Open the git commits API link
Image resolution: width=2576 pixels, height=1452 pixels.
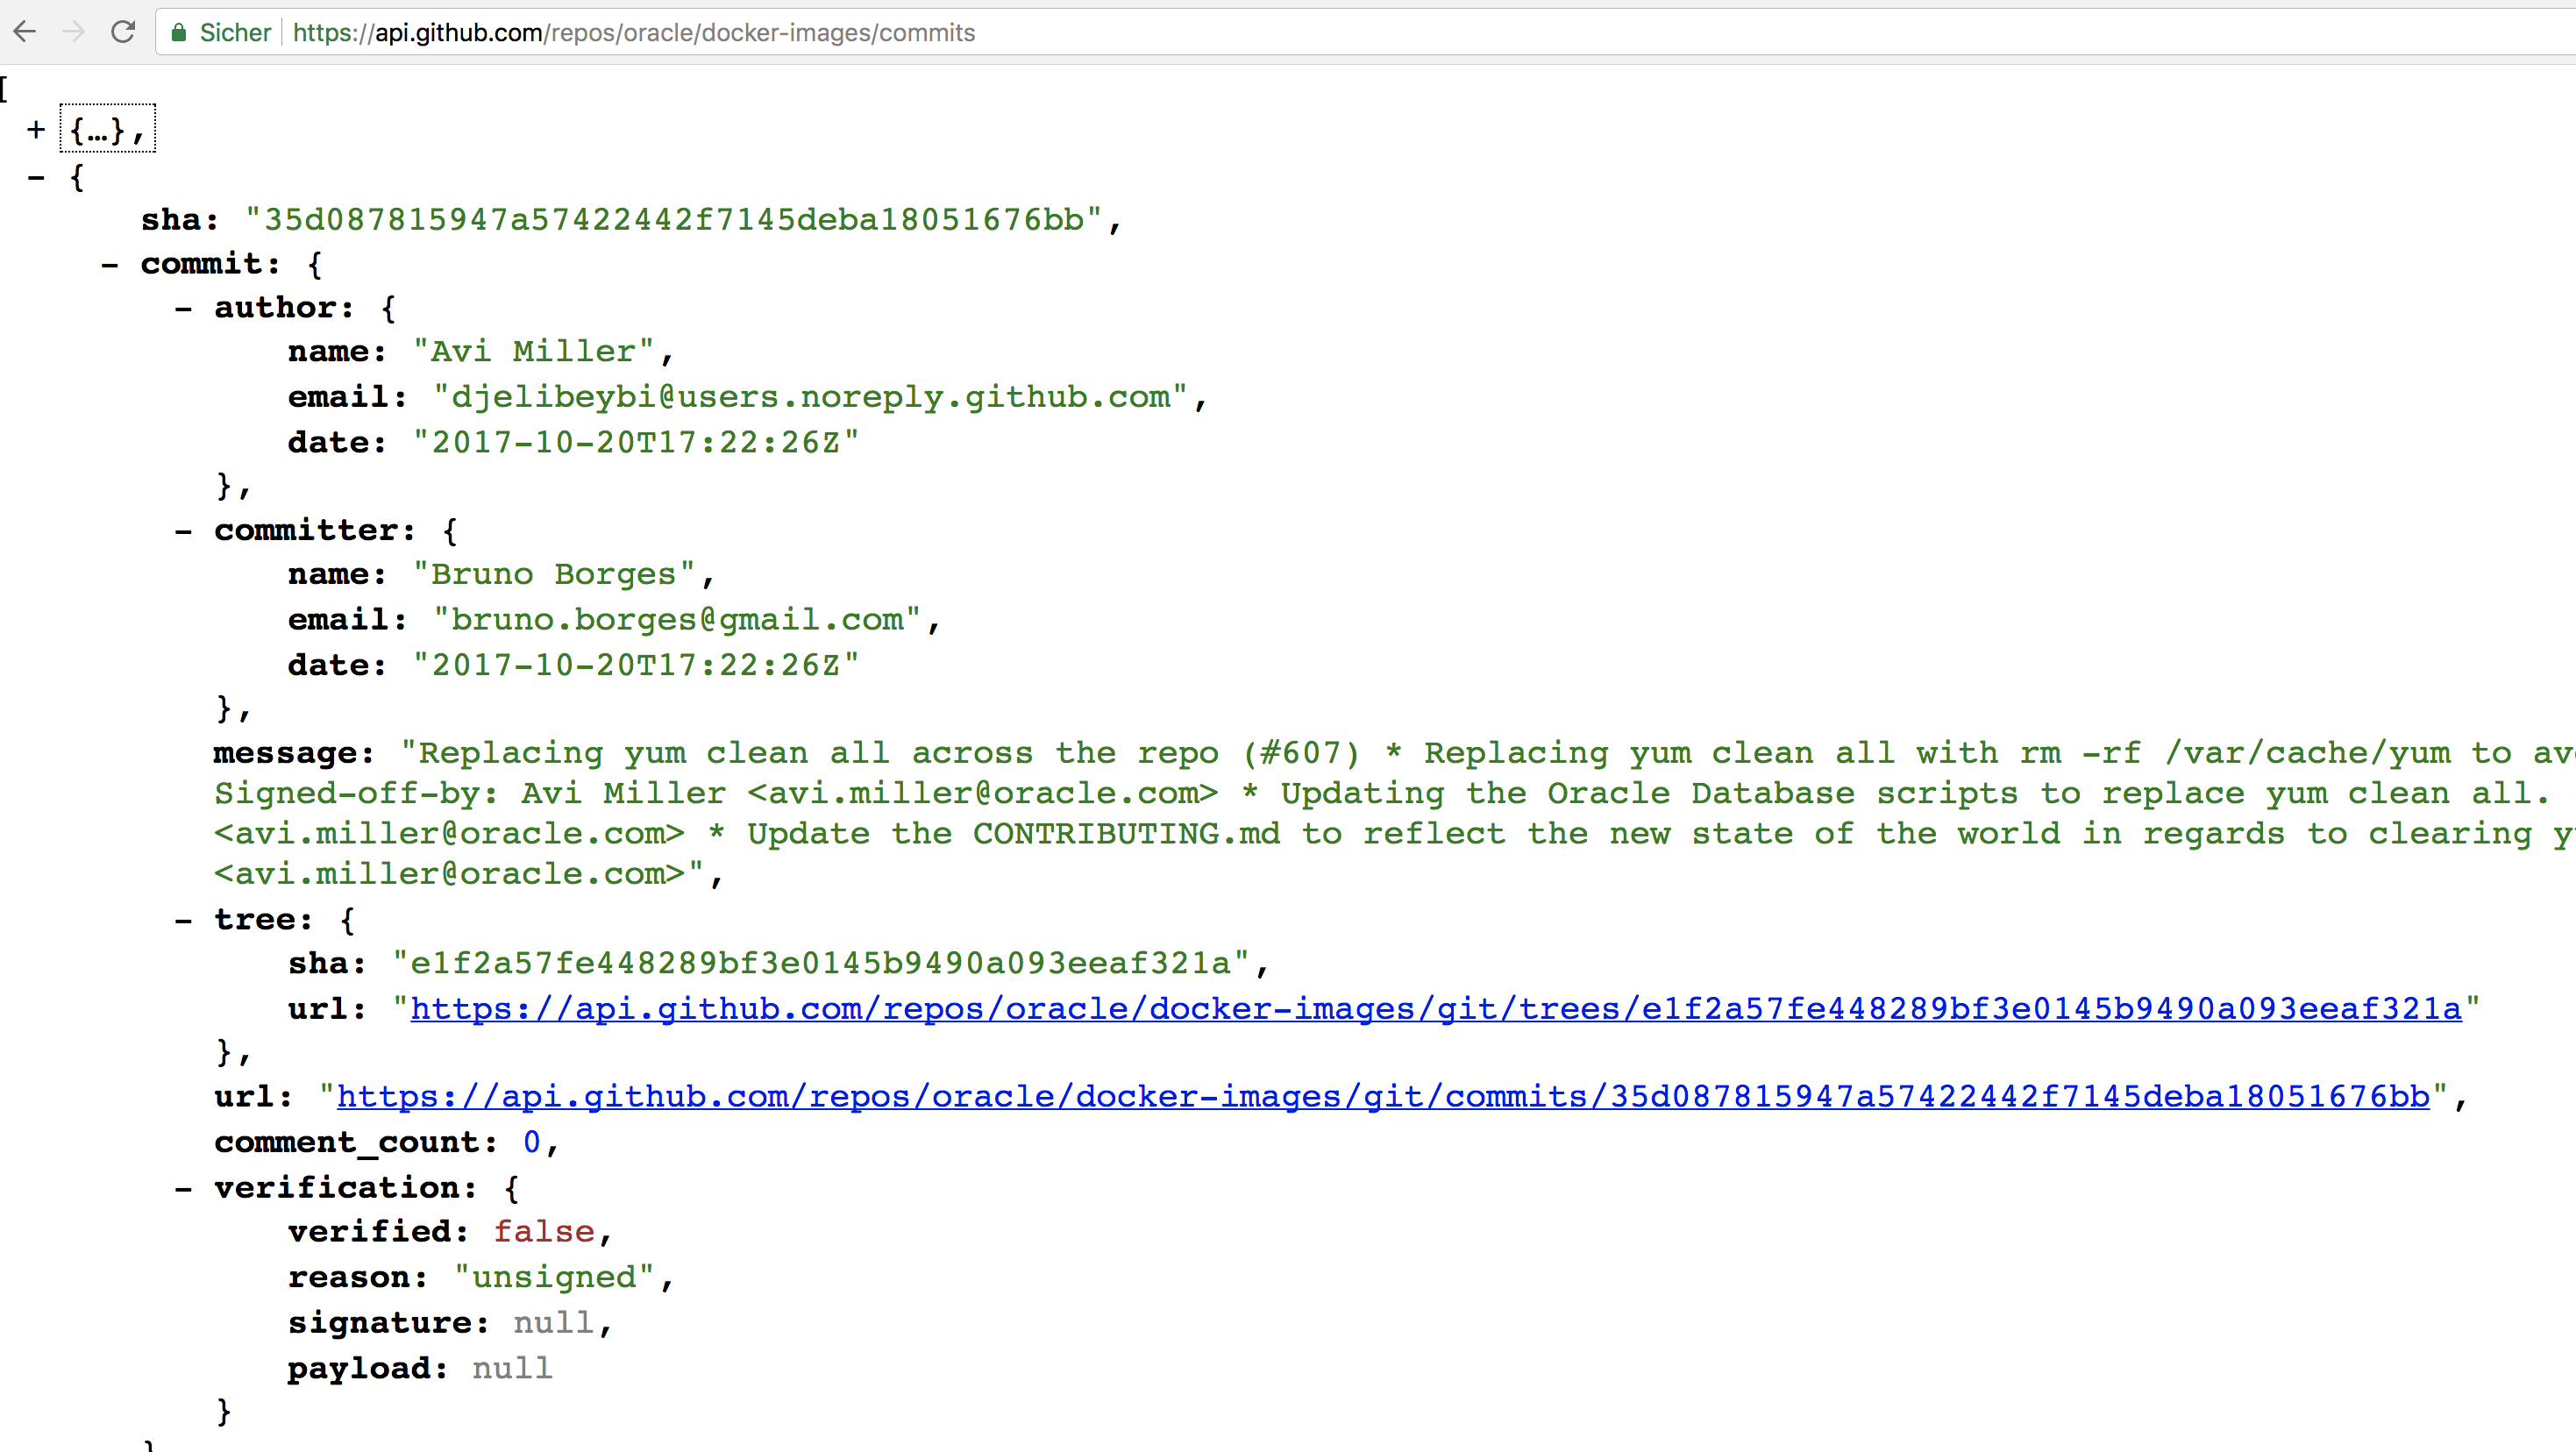click(x=1382, y=1097)
